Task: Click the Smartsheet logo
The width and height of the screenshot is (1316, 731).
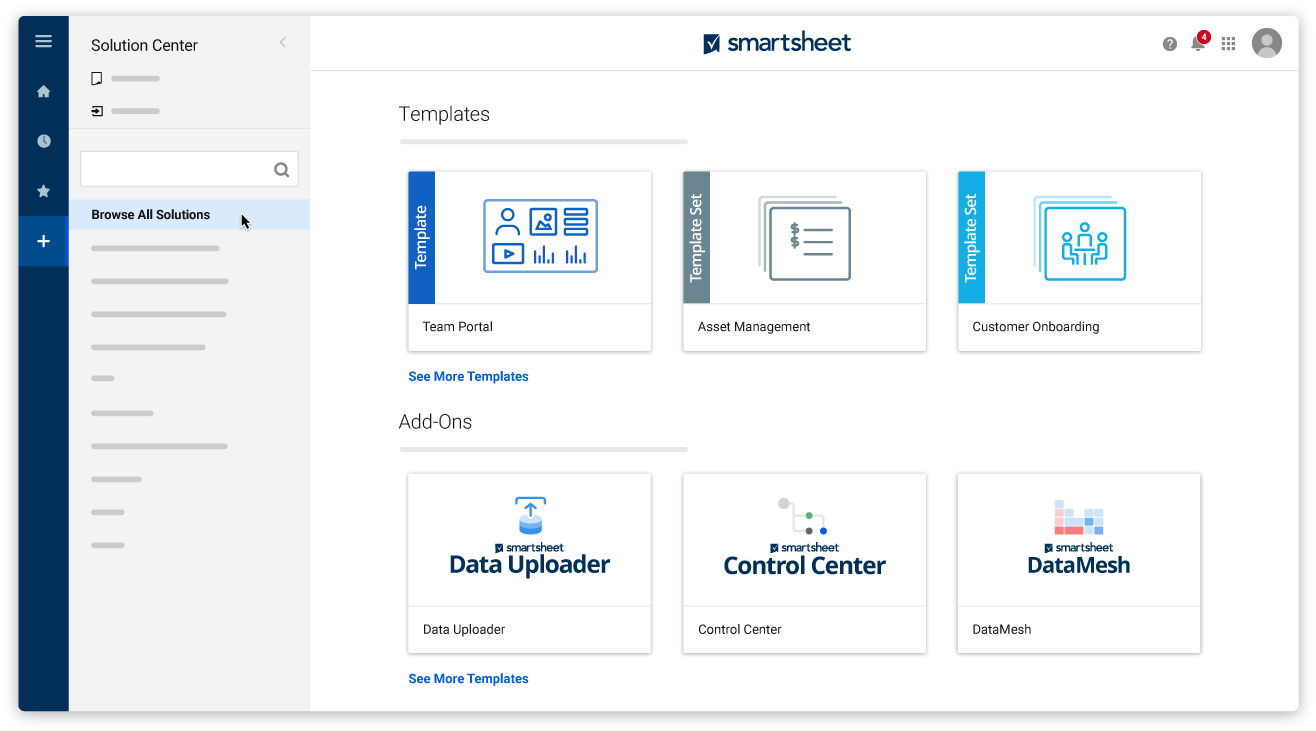Action: point(777,43)
